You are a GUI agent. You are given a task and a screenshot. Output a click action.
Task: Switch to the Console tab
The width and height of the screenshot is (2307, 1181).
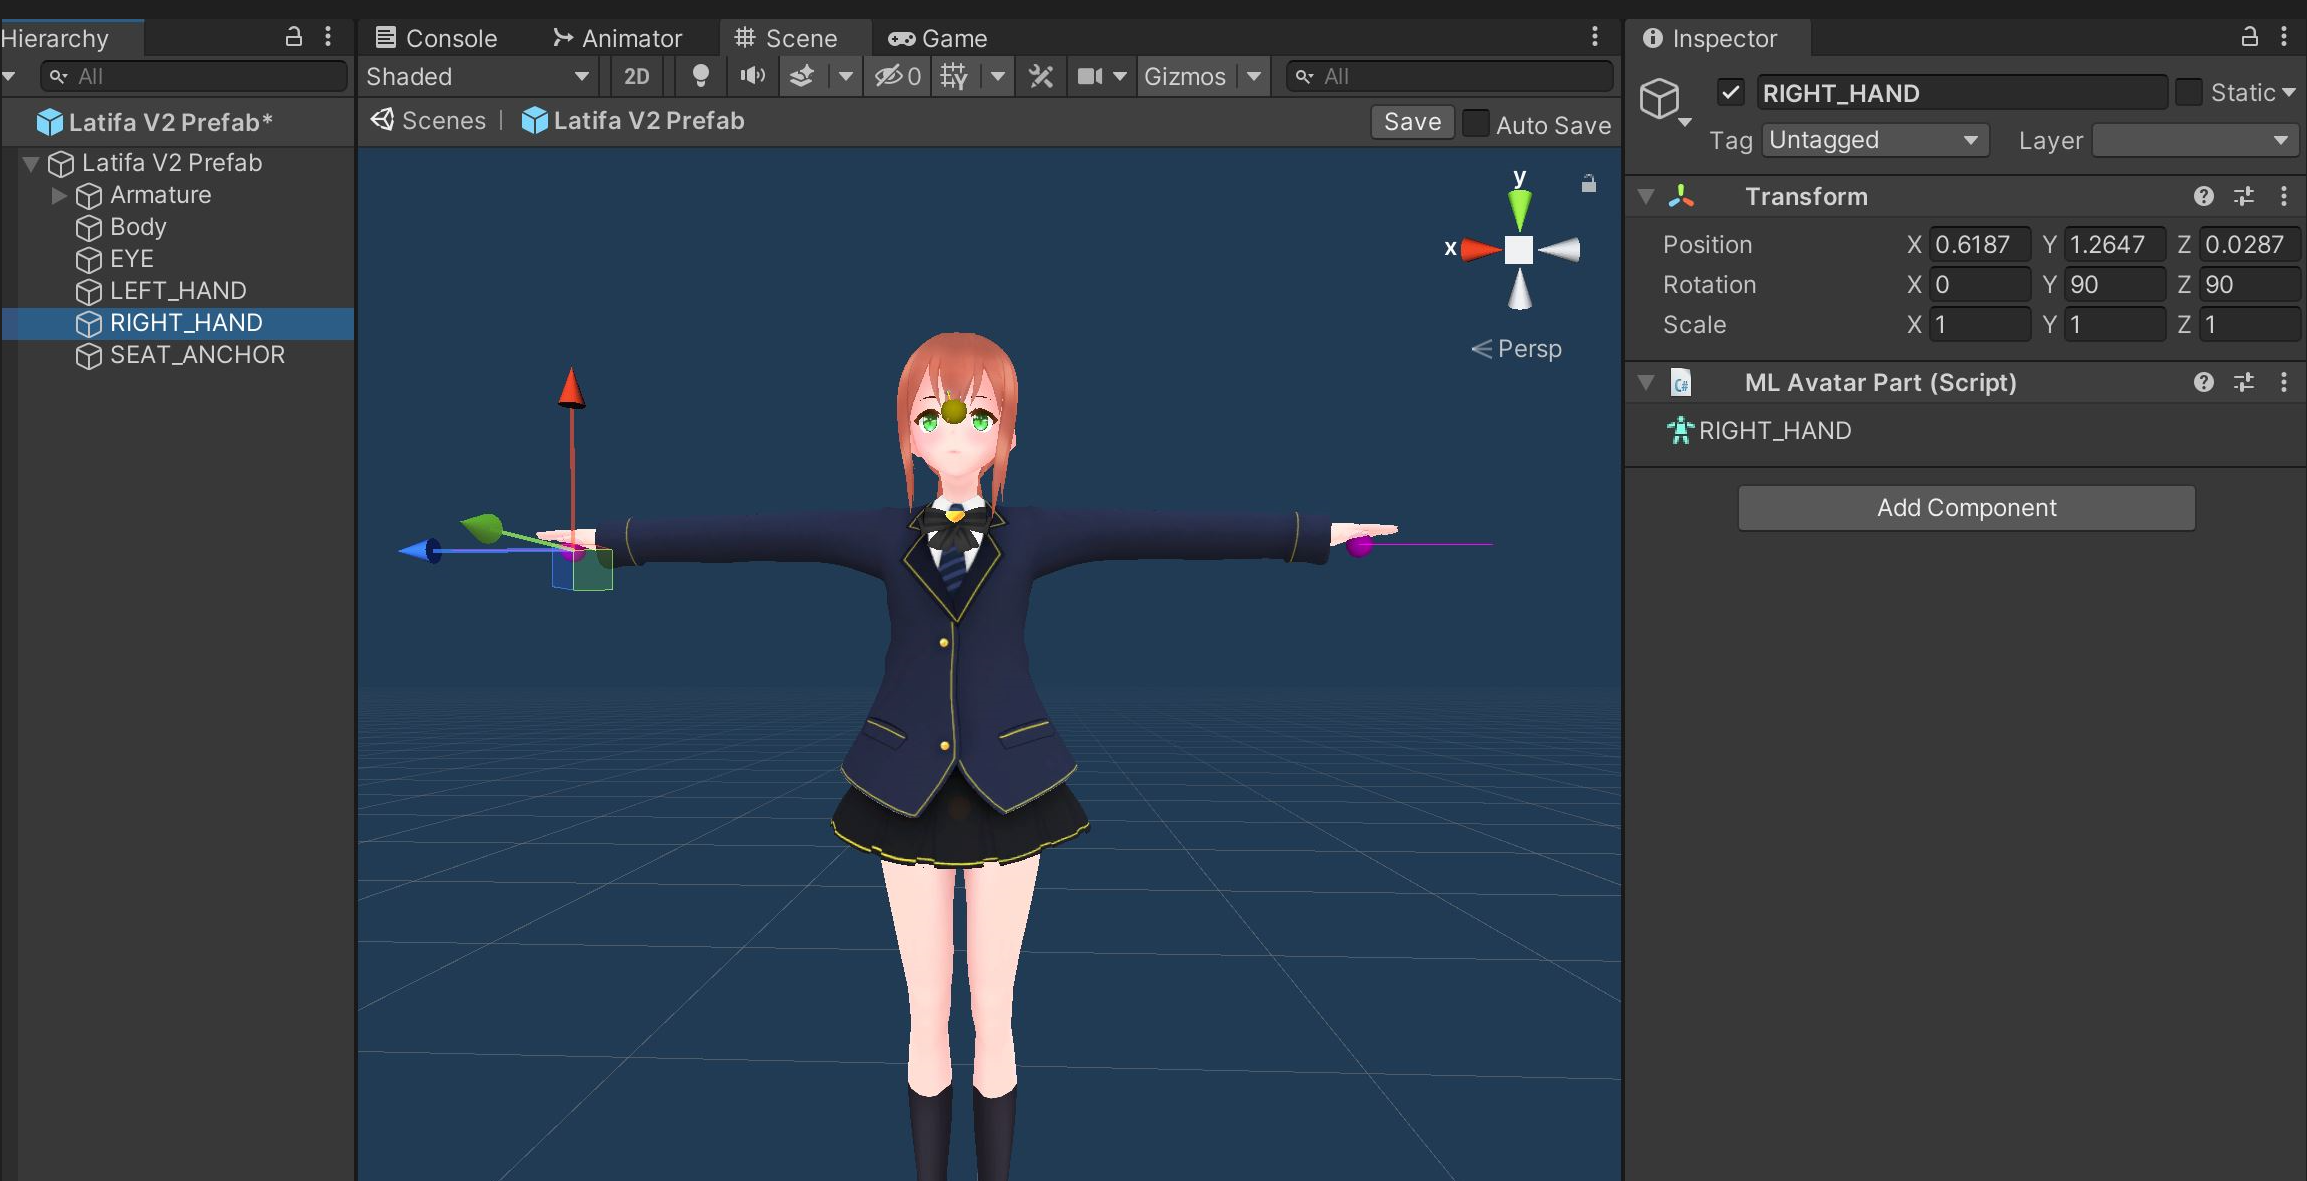point(435,38)
